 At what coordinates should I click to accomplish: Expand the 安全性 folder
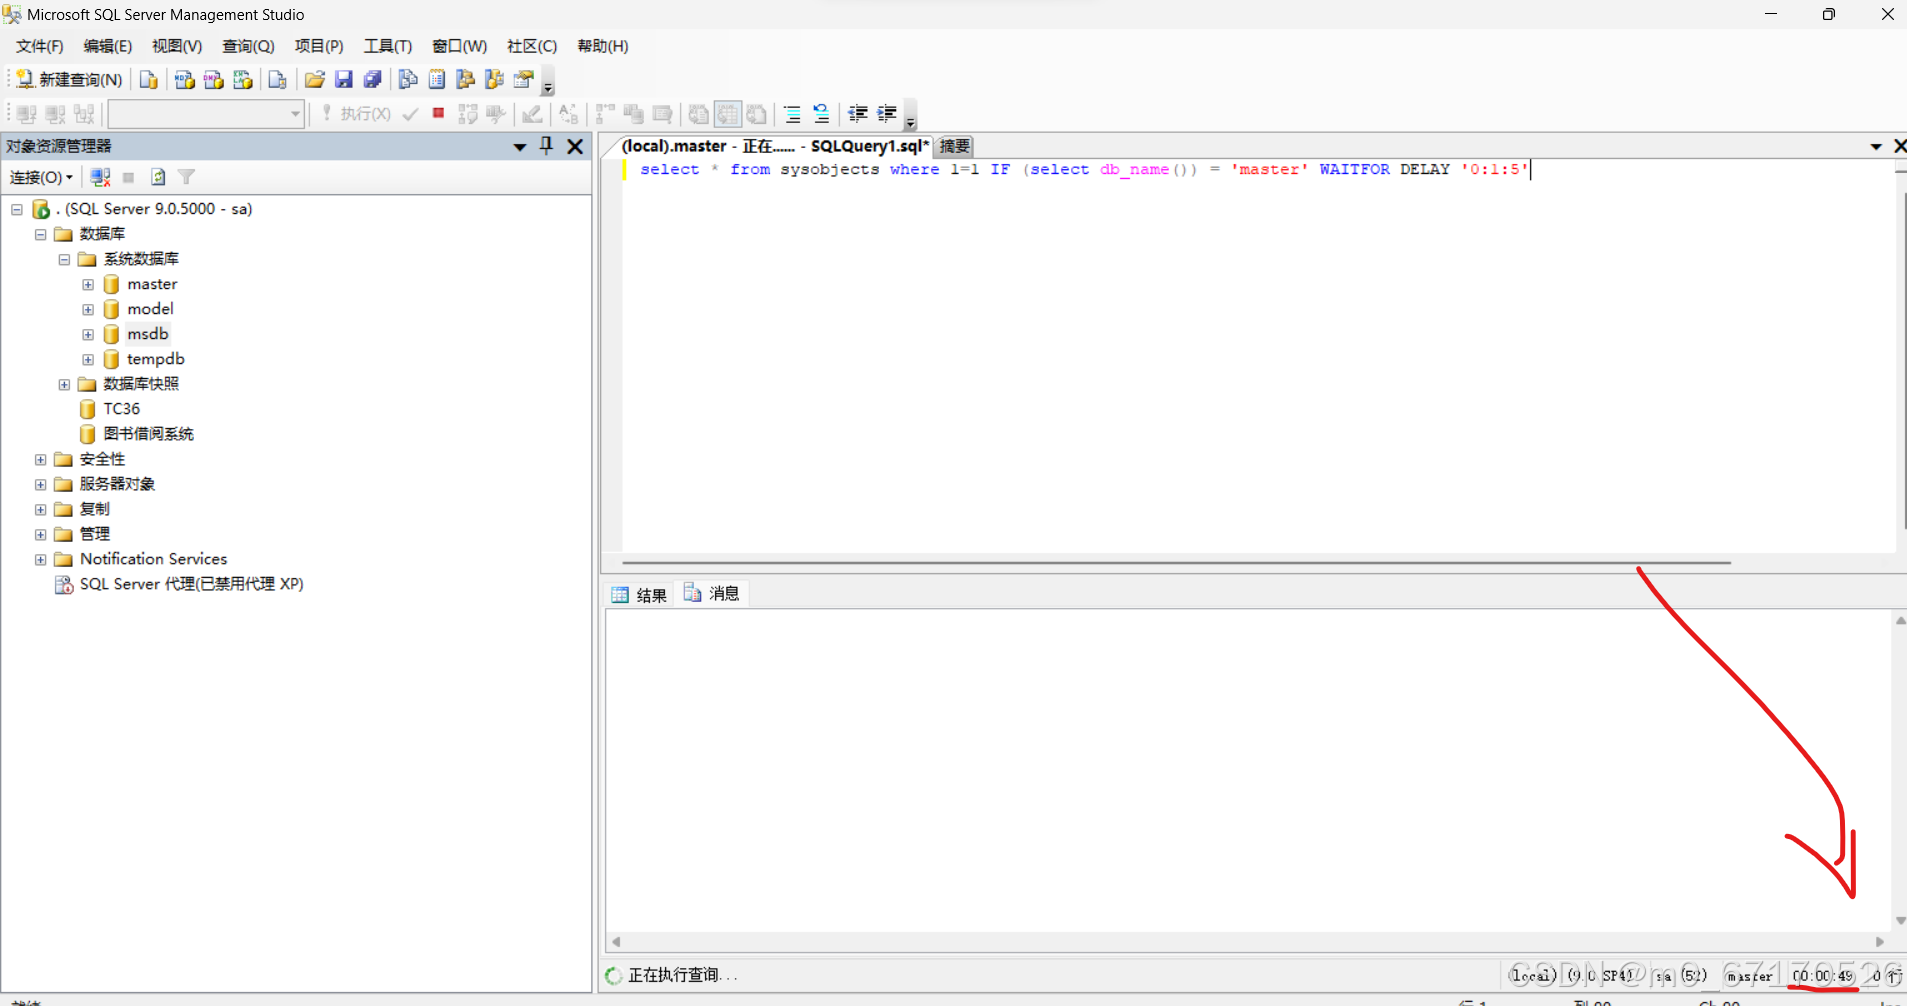(40, 459)
